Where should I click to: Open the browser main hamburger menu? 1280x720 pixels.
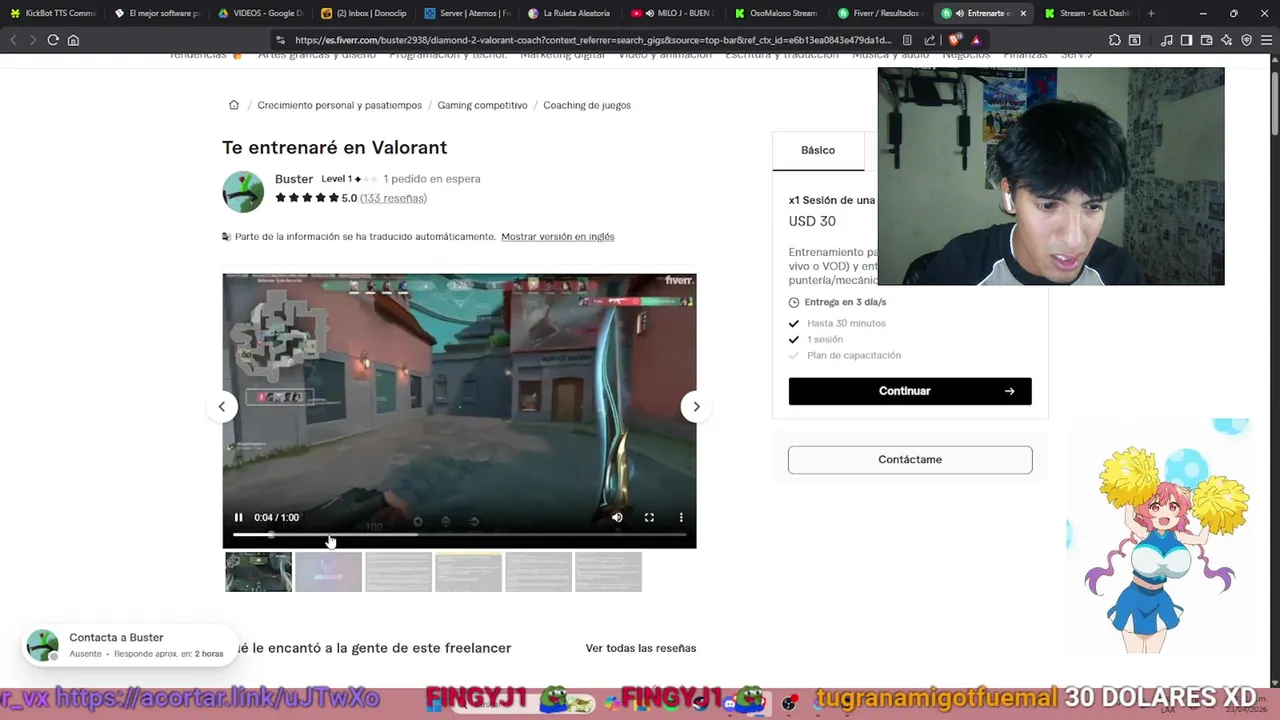click(x=1266, y=40)
